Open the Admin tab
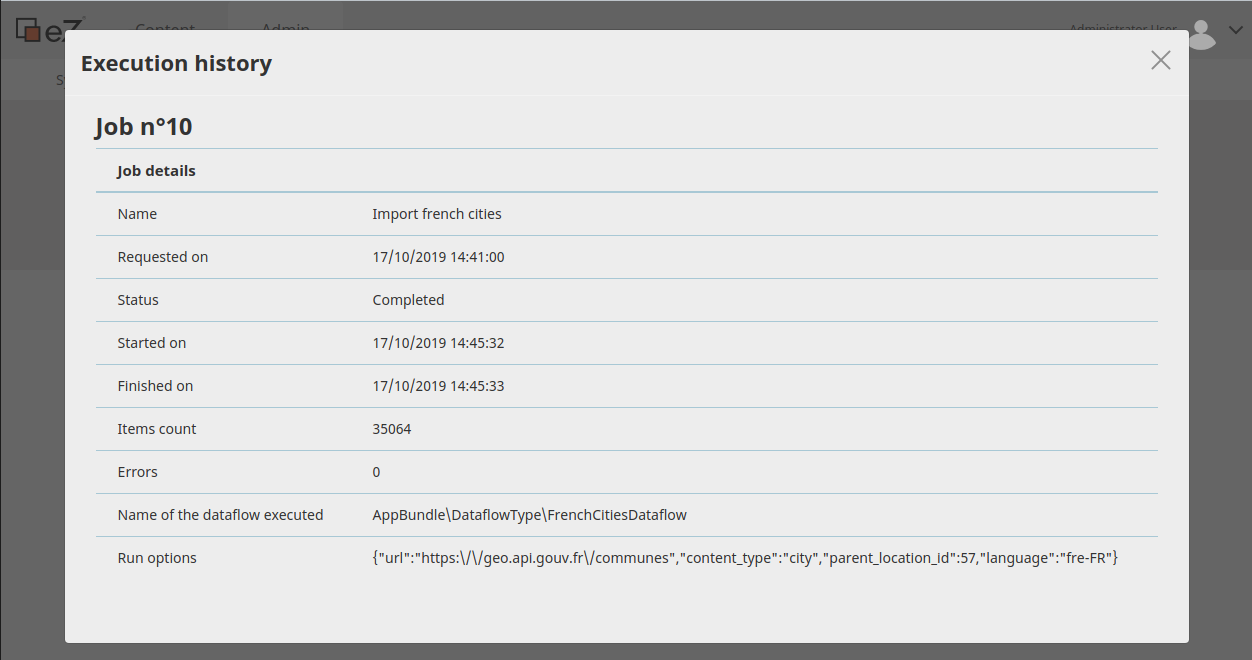 (x=285, y=22)
